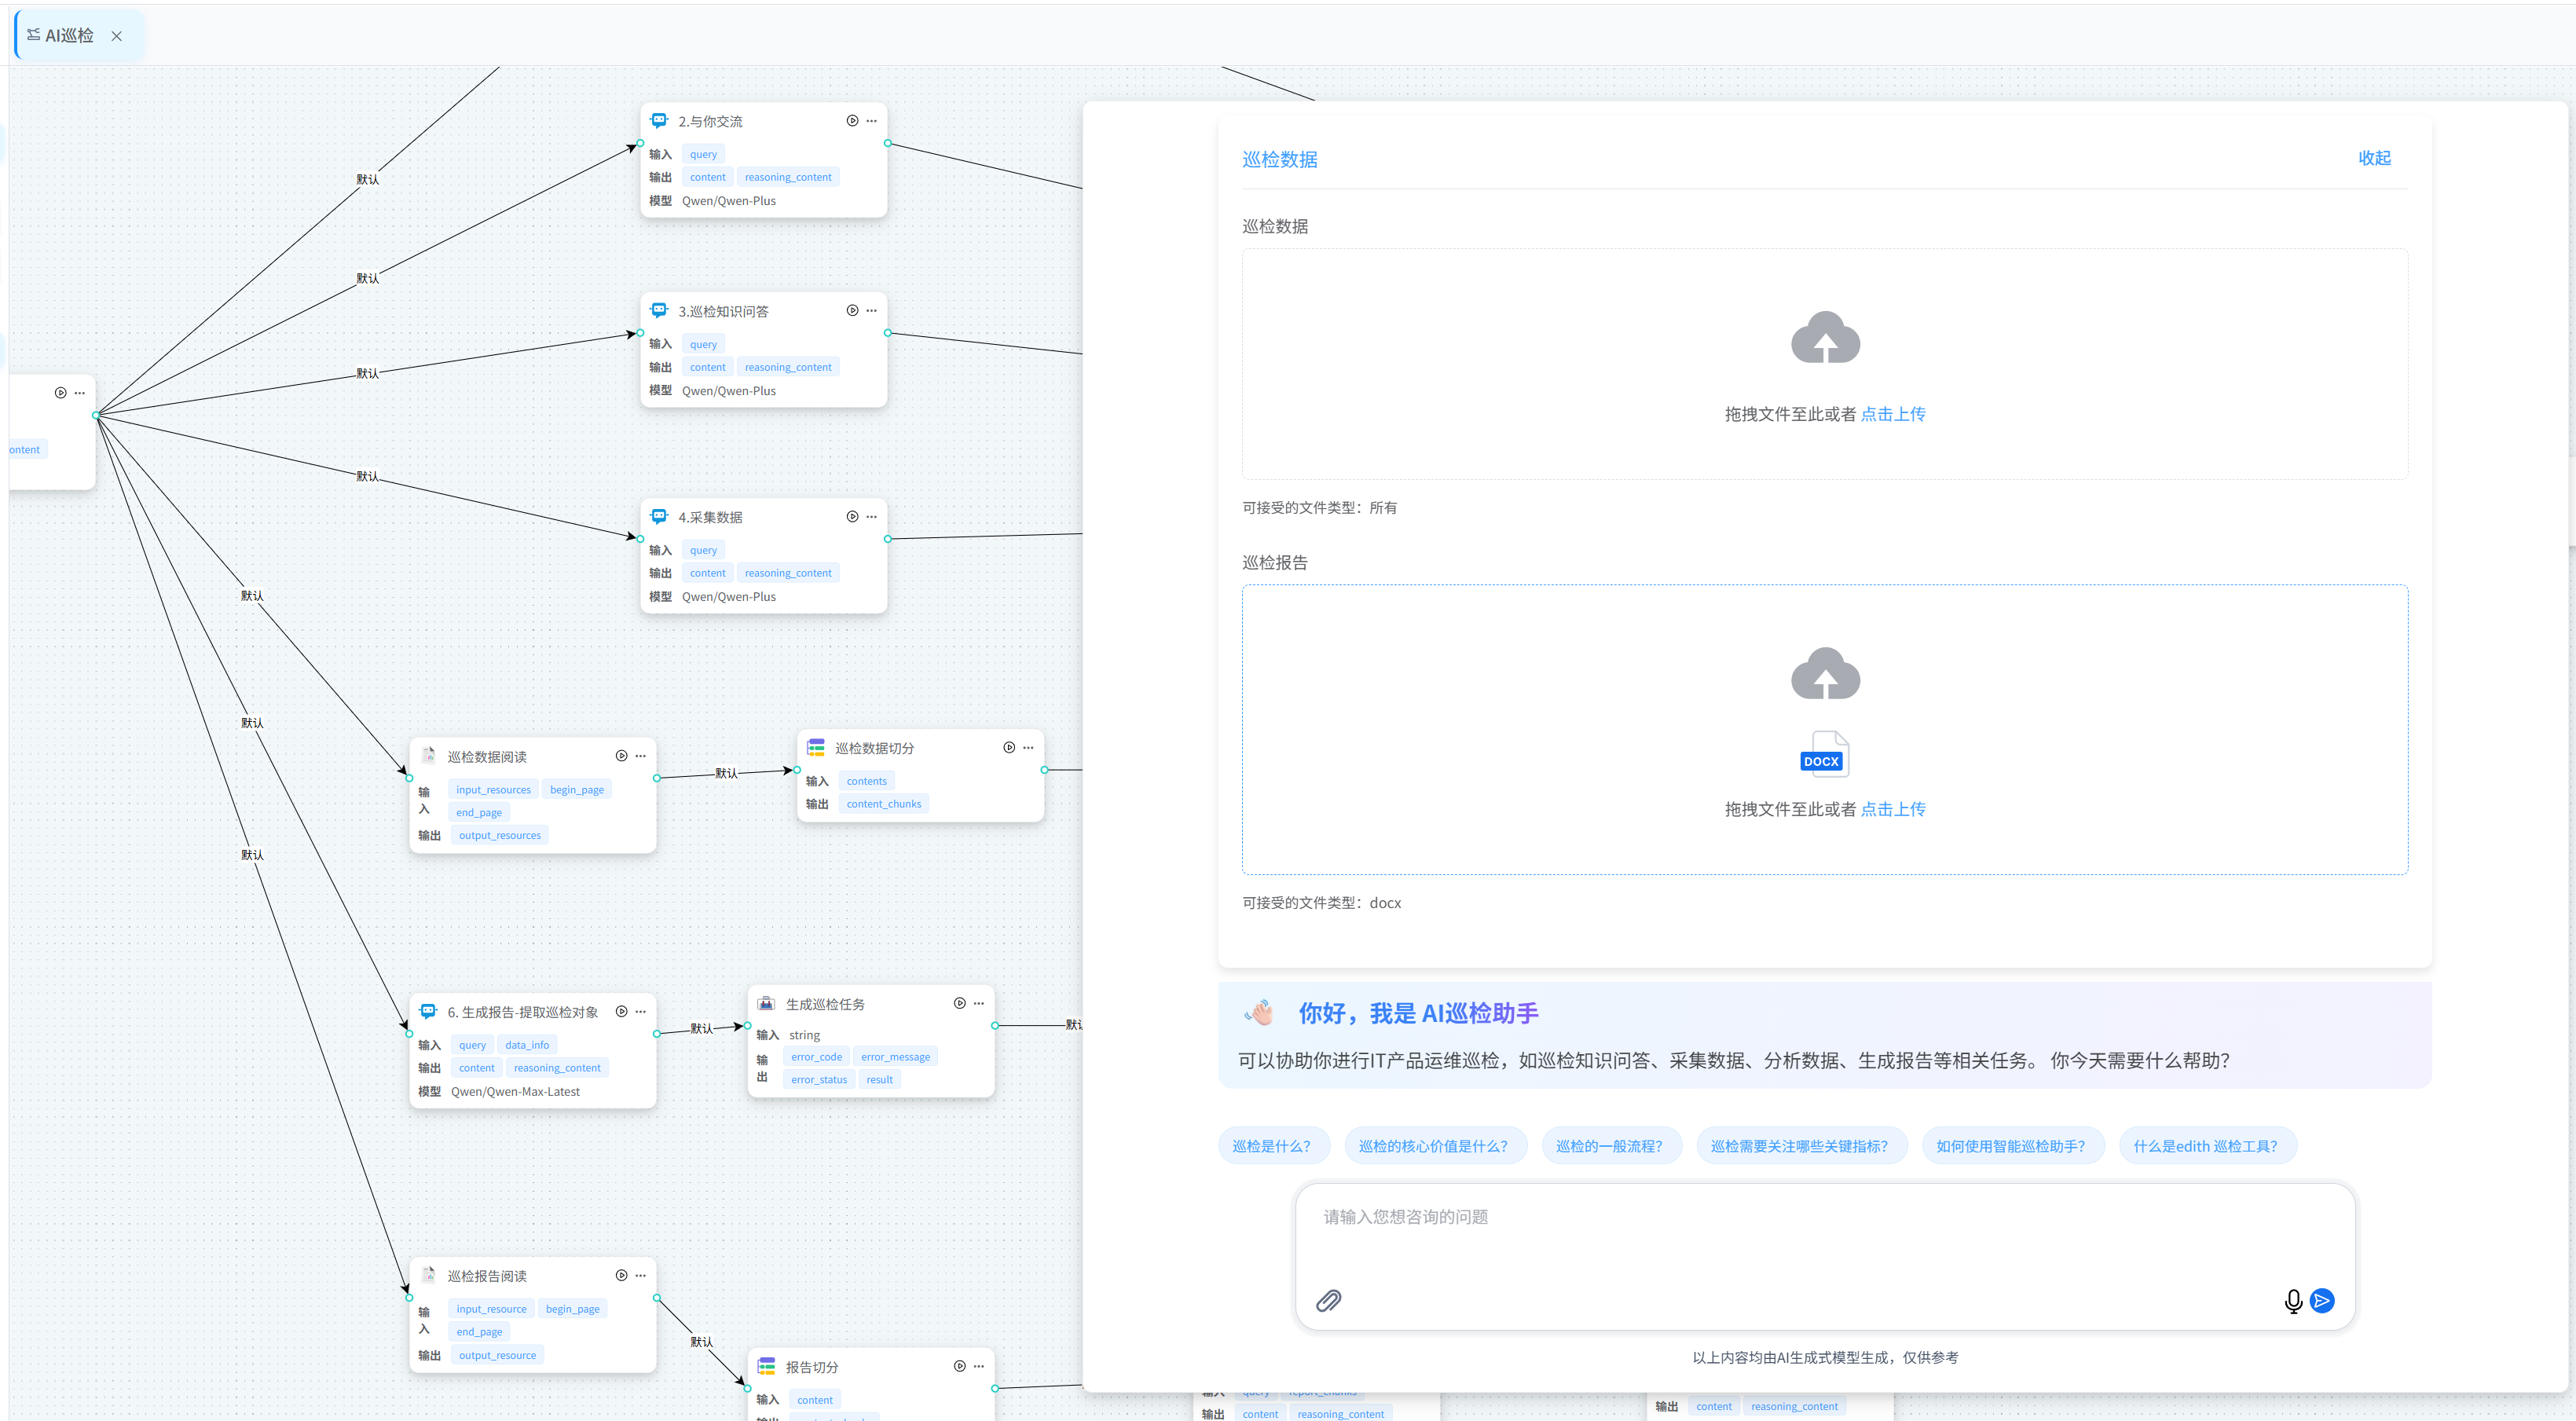Click the send message arrow icon
This screenshot has width=2576, height=1421.
click(x=2322, y=1300)
